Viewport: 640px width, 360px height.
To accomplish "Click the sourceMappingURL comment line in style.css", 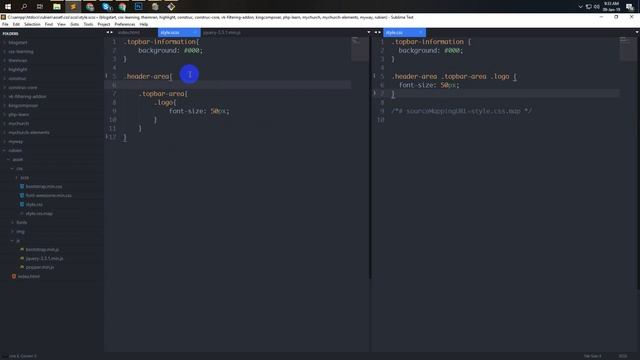I will (x=461, y=111).
